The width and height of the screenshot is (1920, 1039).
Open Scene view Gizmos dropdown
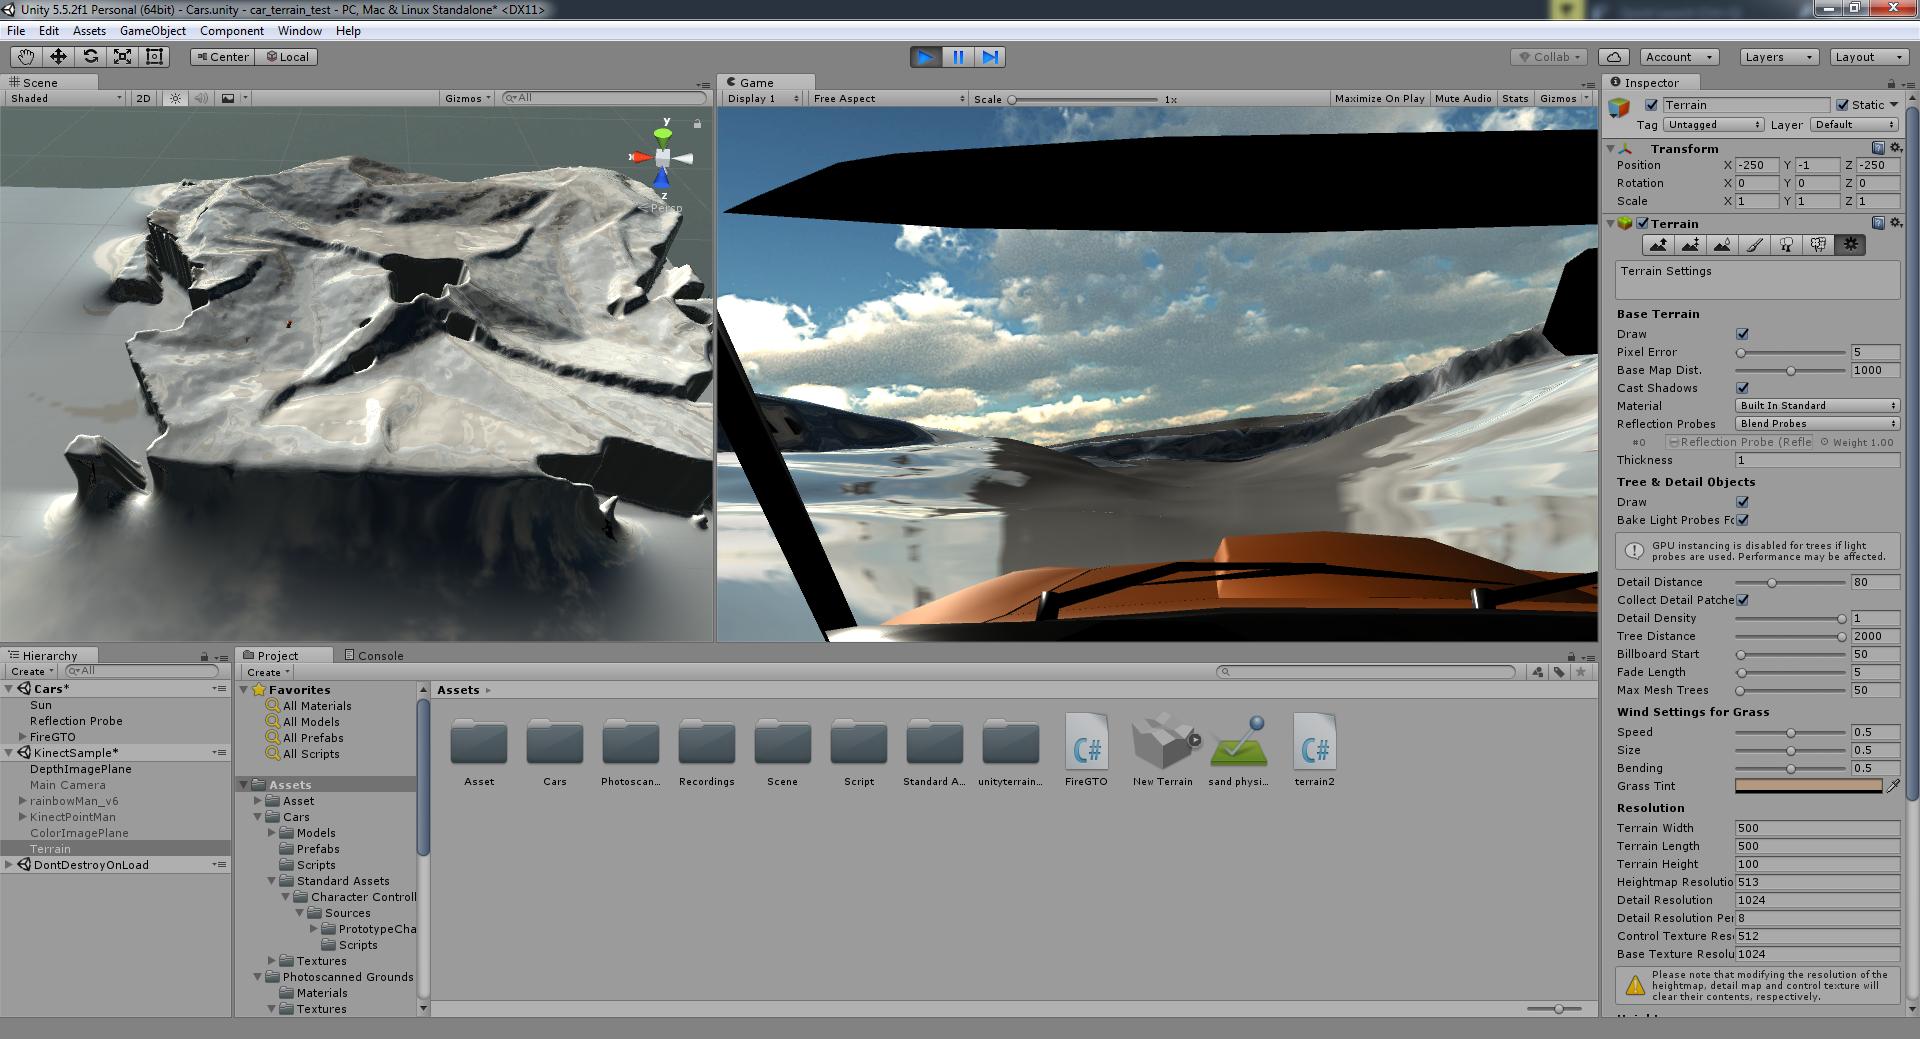point(468,98)
